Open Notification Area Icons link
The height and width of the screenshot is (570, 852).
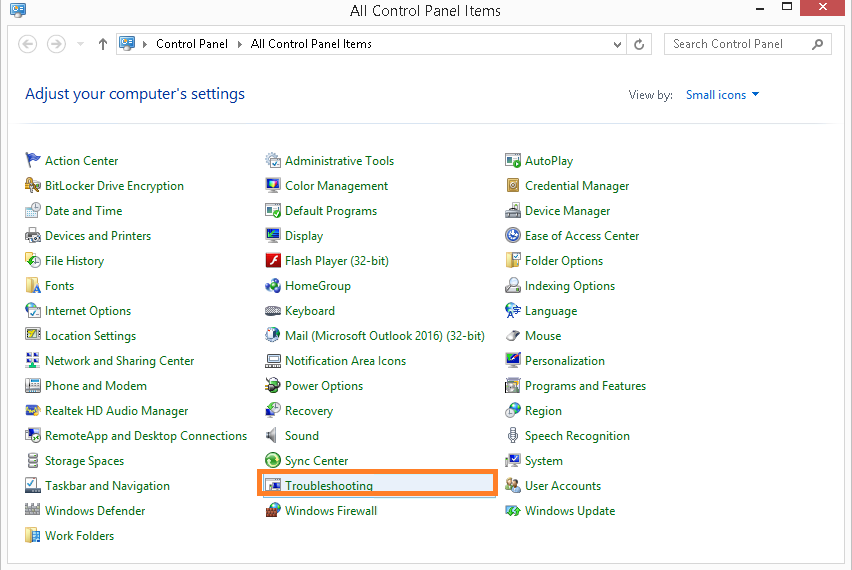tap(346, 361)
